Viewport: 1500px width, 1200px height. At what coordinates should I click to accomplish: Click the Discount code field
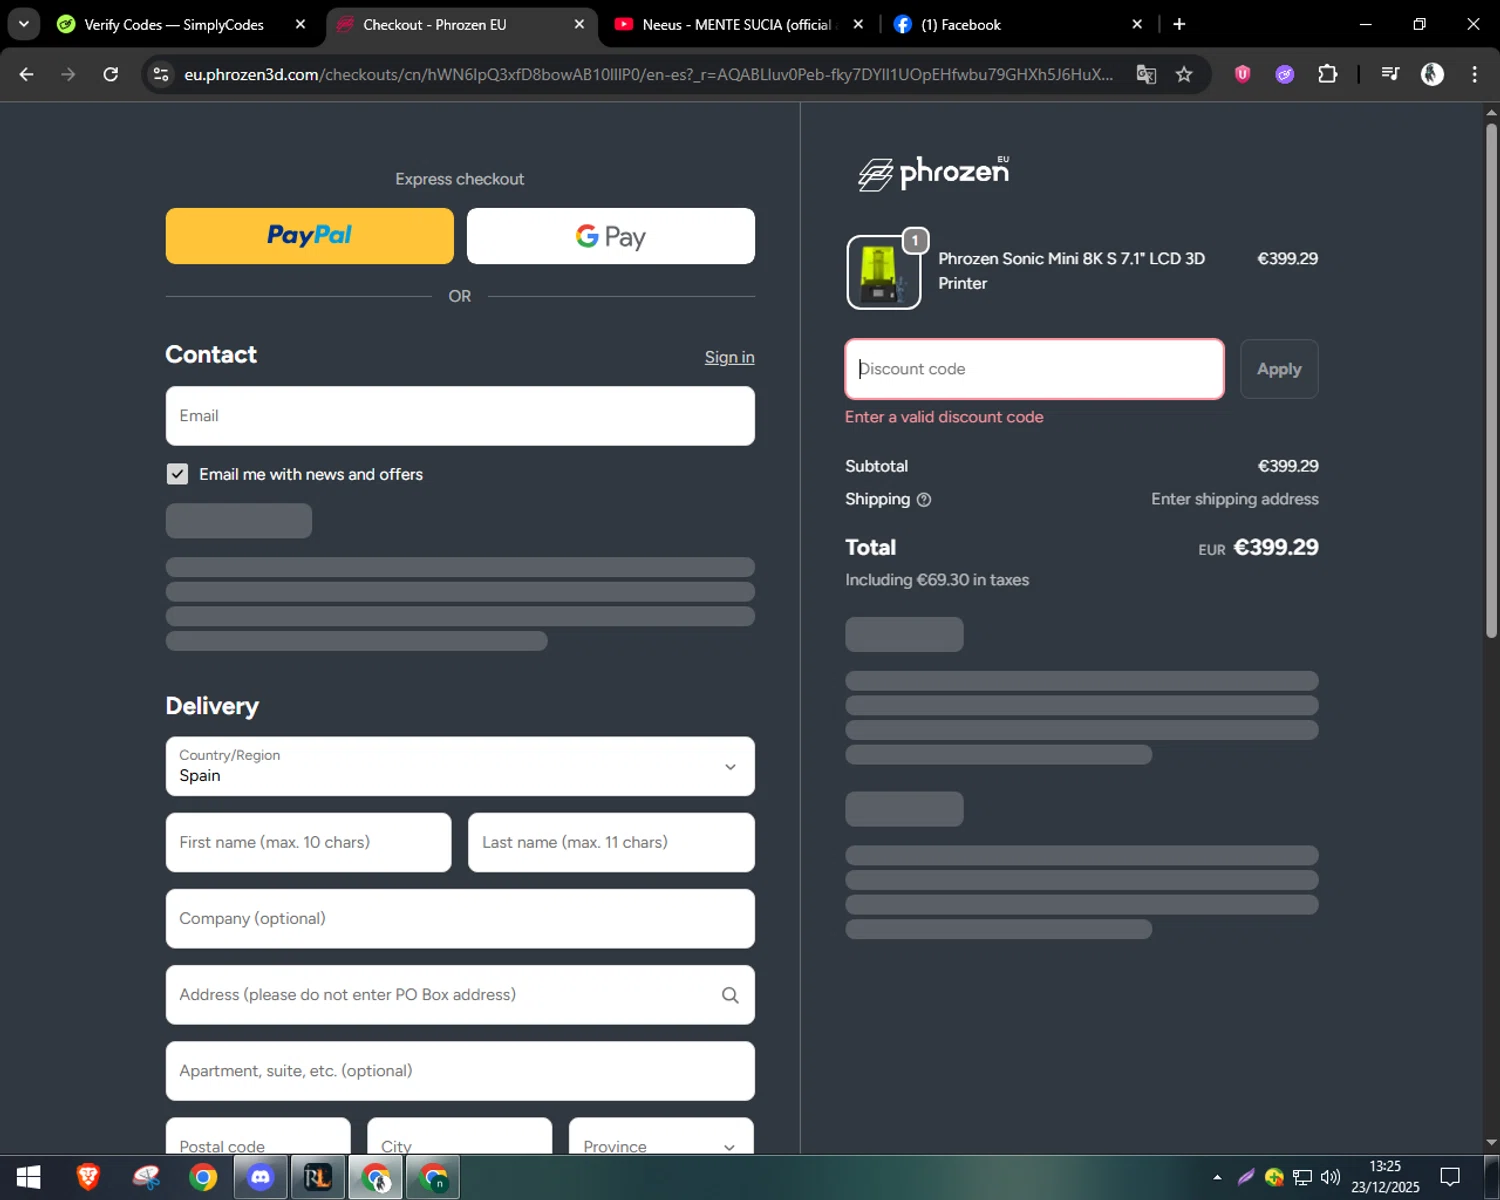click(x=1034, y=369)
